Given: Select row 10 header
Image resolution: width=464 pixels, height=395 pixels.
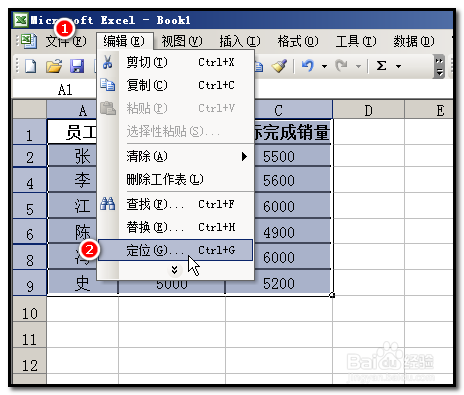Looking at the screenshot, I should point(30,309).
